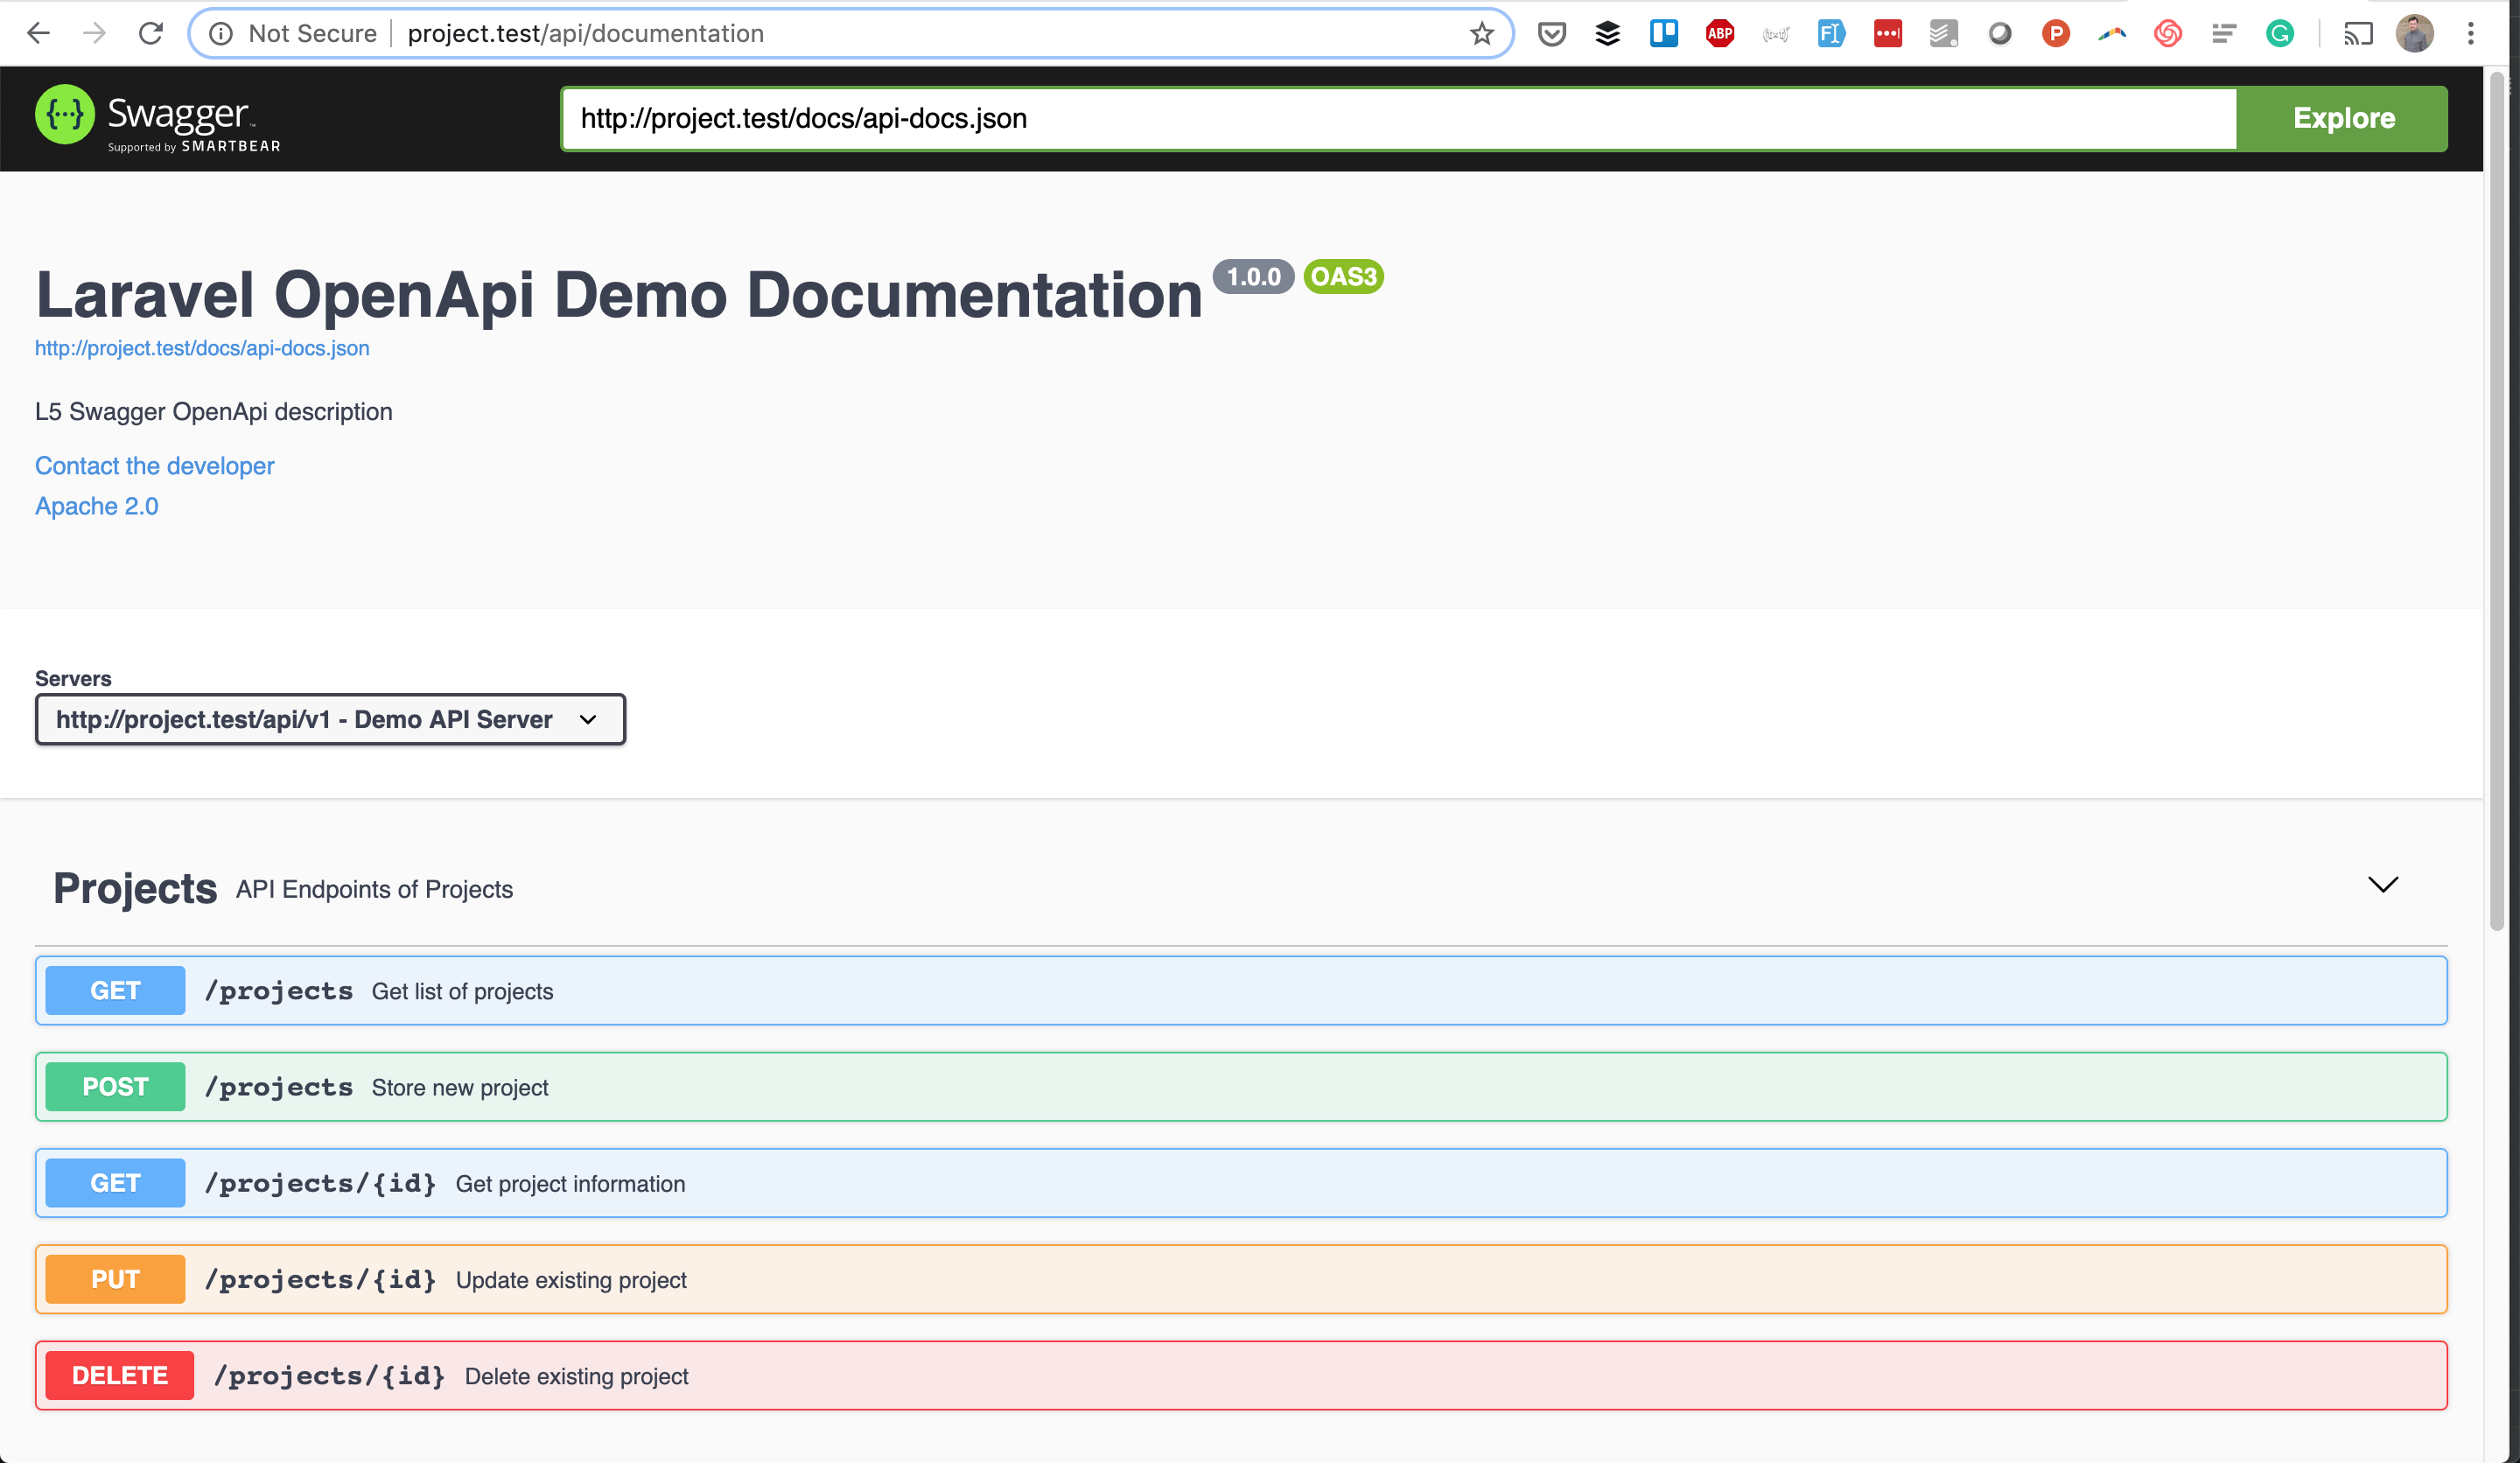
Task: Open the Servers dropdown selector
Action: 330,719
